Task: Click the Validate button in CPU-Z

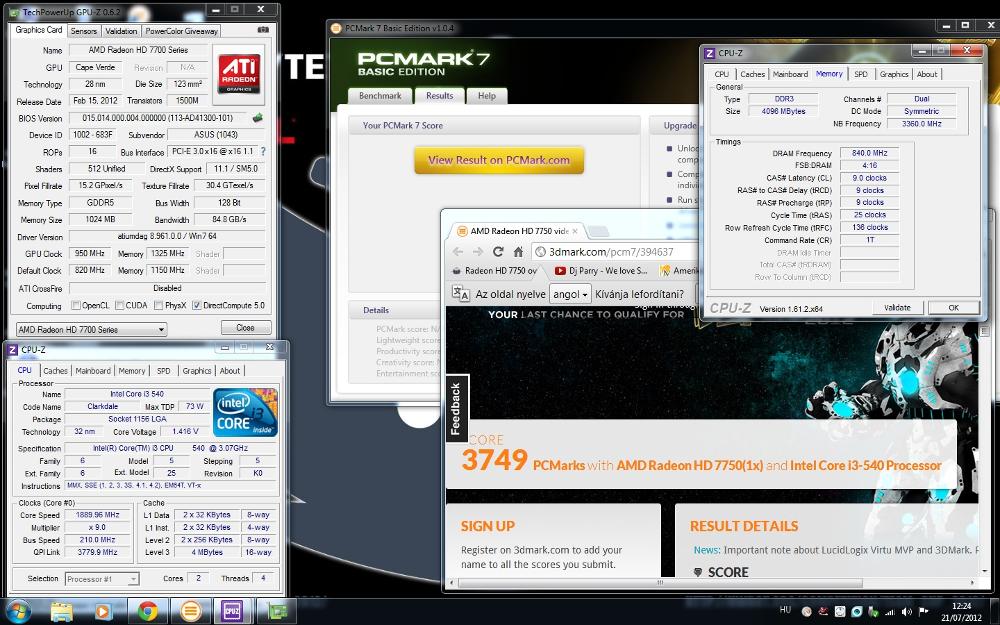Action: point(897,307)
